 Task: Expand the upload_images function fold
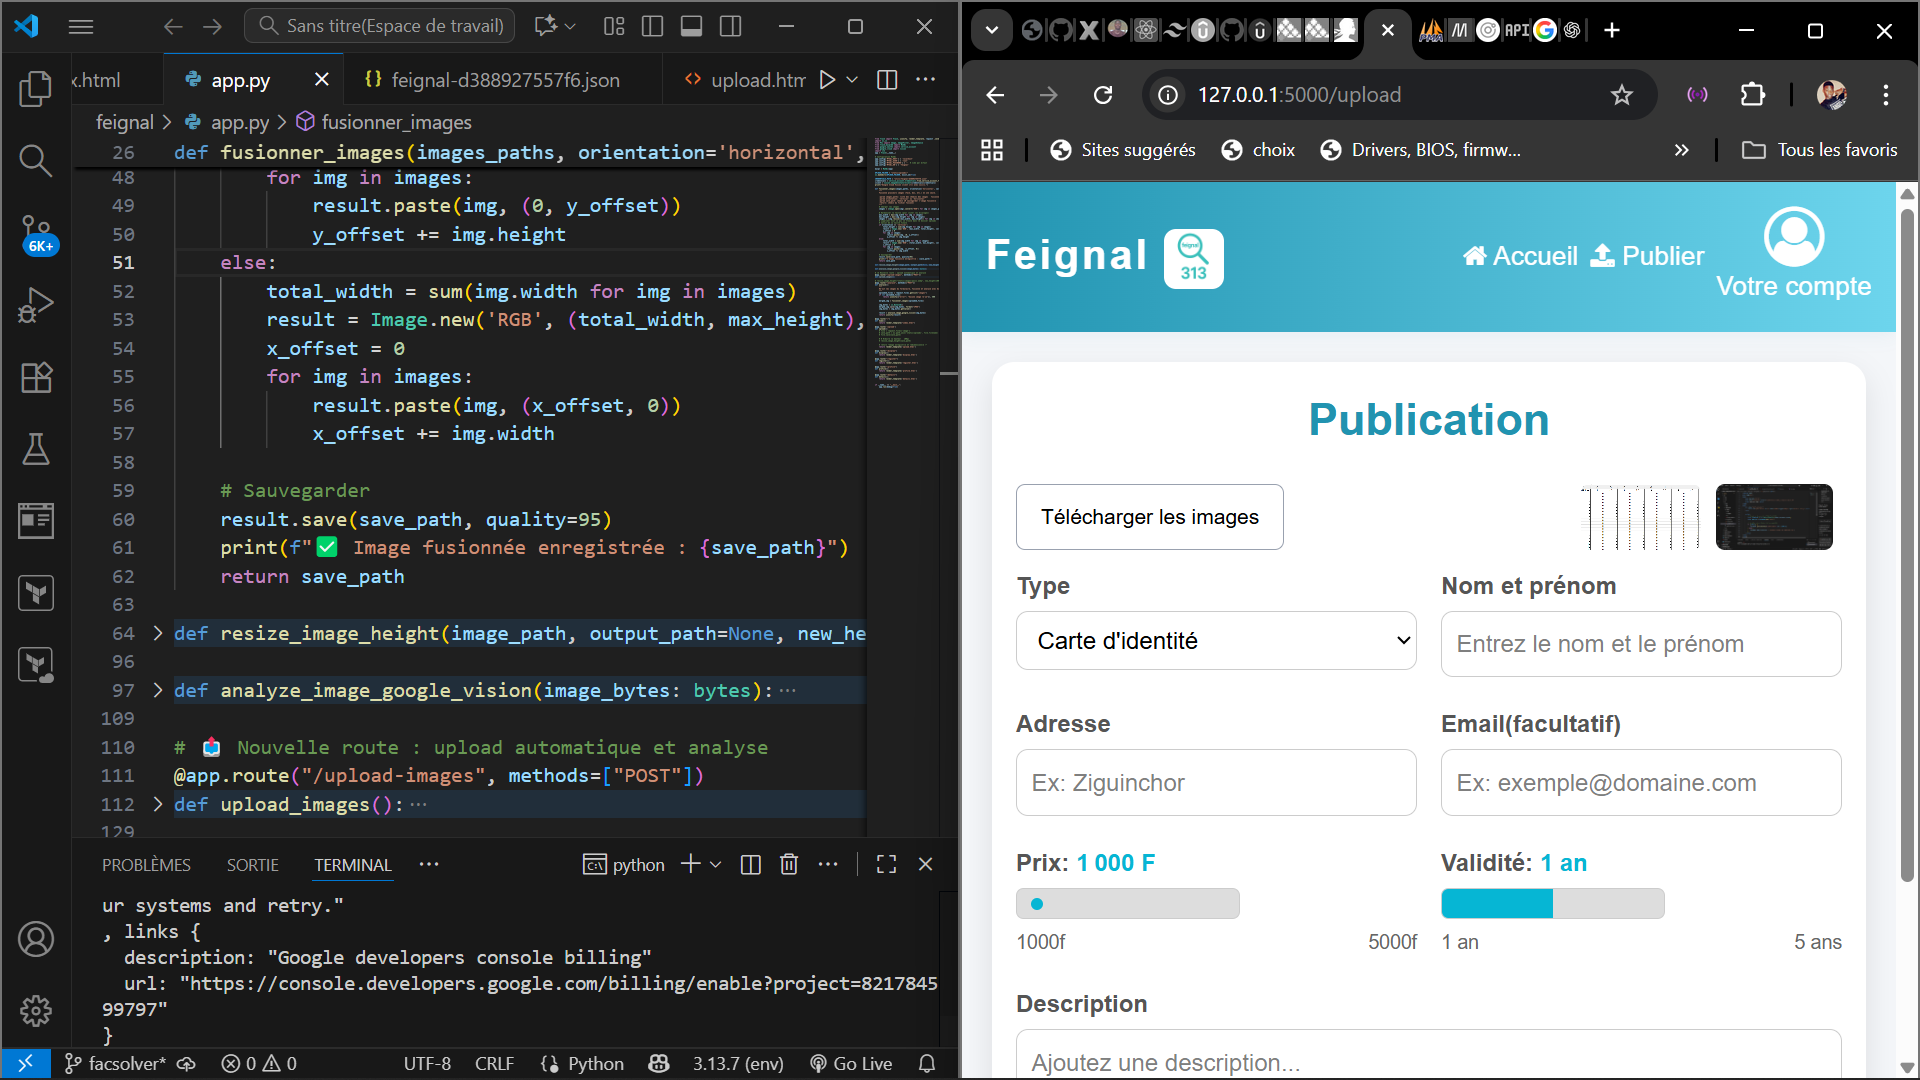pyautogui.click(x=158, y=804)
